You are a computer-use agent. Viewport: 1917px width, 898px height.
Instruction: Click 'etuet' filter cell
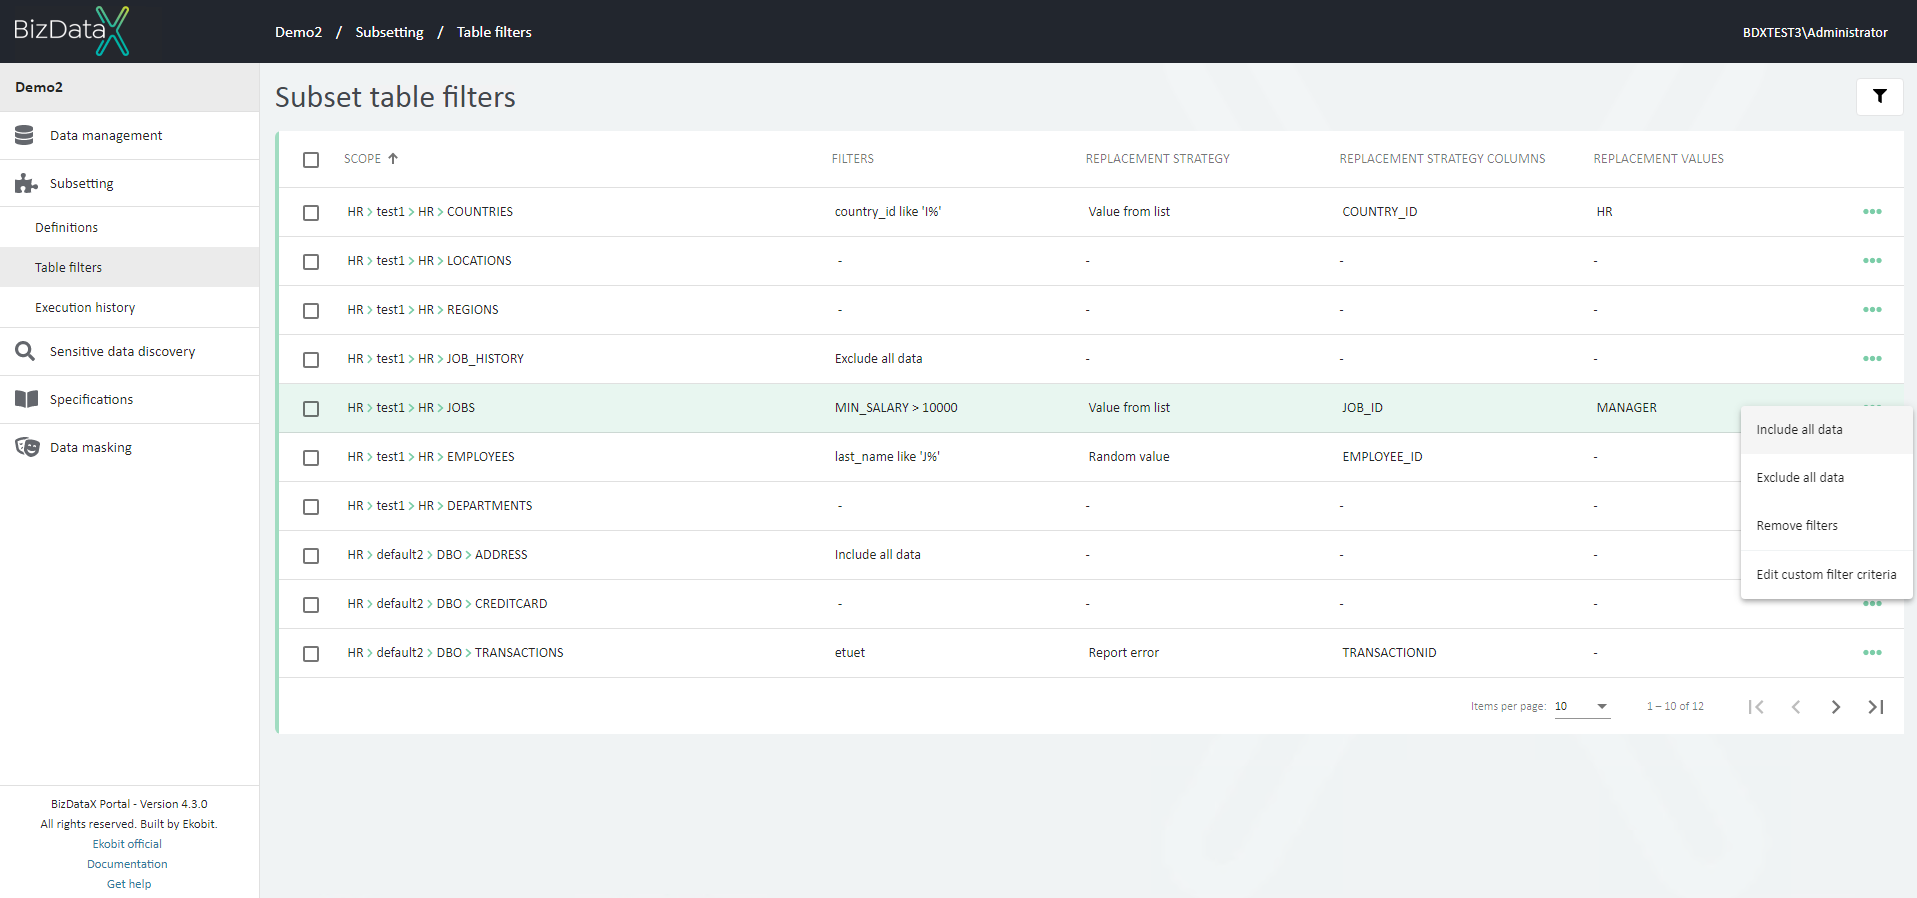coord(850,653)
